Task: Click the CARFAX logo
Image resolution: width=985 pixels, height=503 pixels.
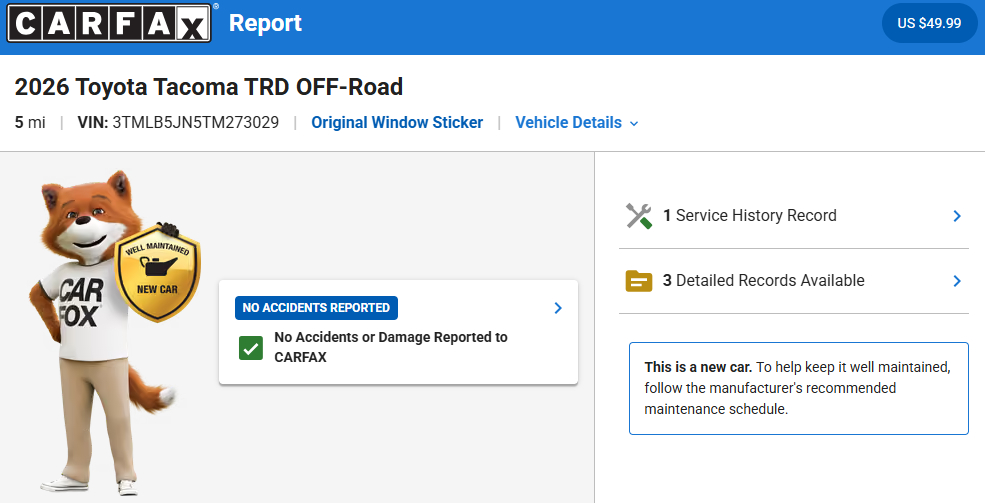Action: pos(109,23)
